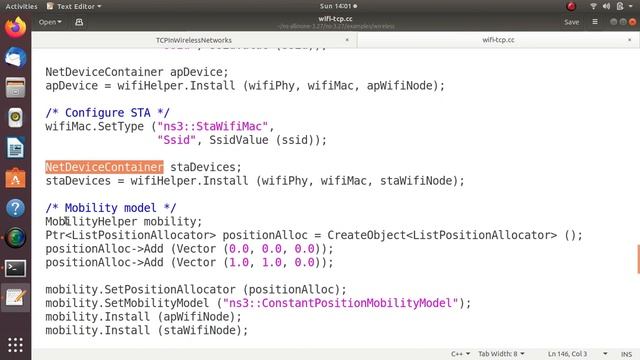Click the red recording indicator in top bar
Image resolution: width=640 pixels, height=360 pixels.
(571, 6)
